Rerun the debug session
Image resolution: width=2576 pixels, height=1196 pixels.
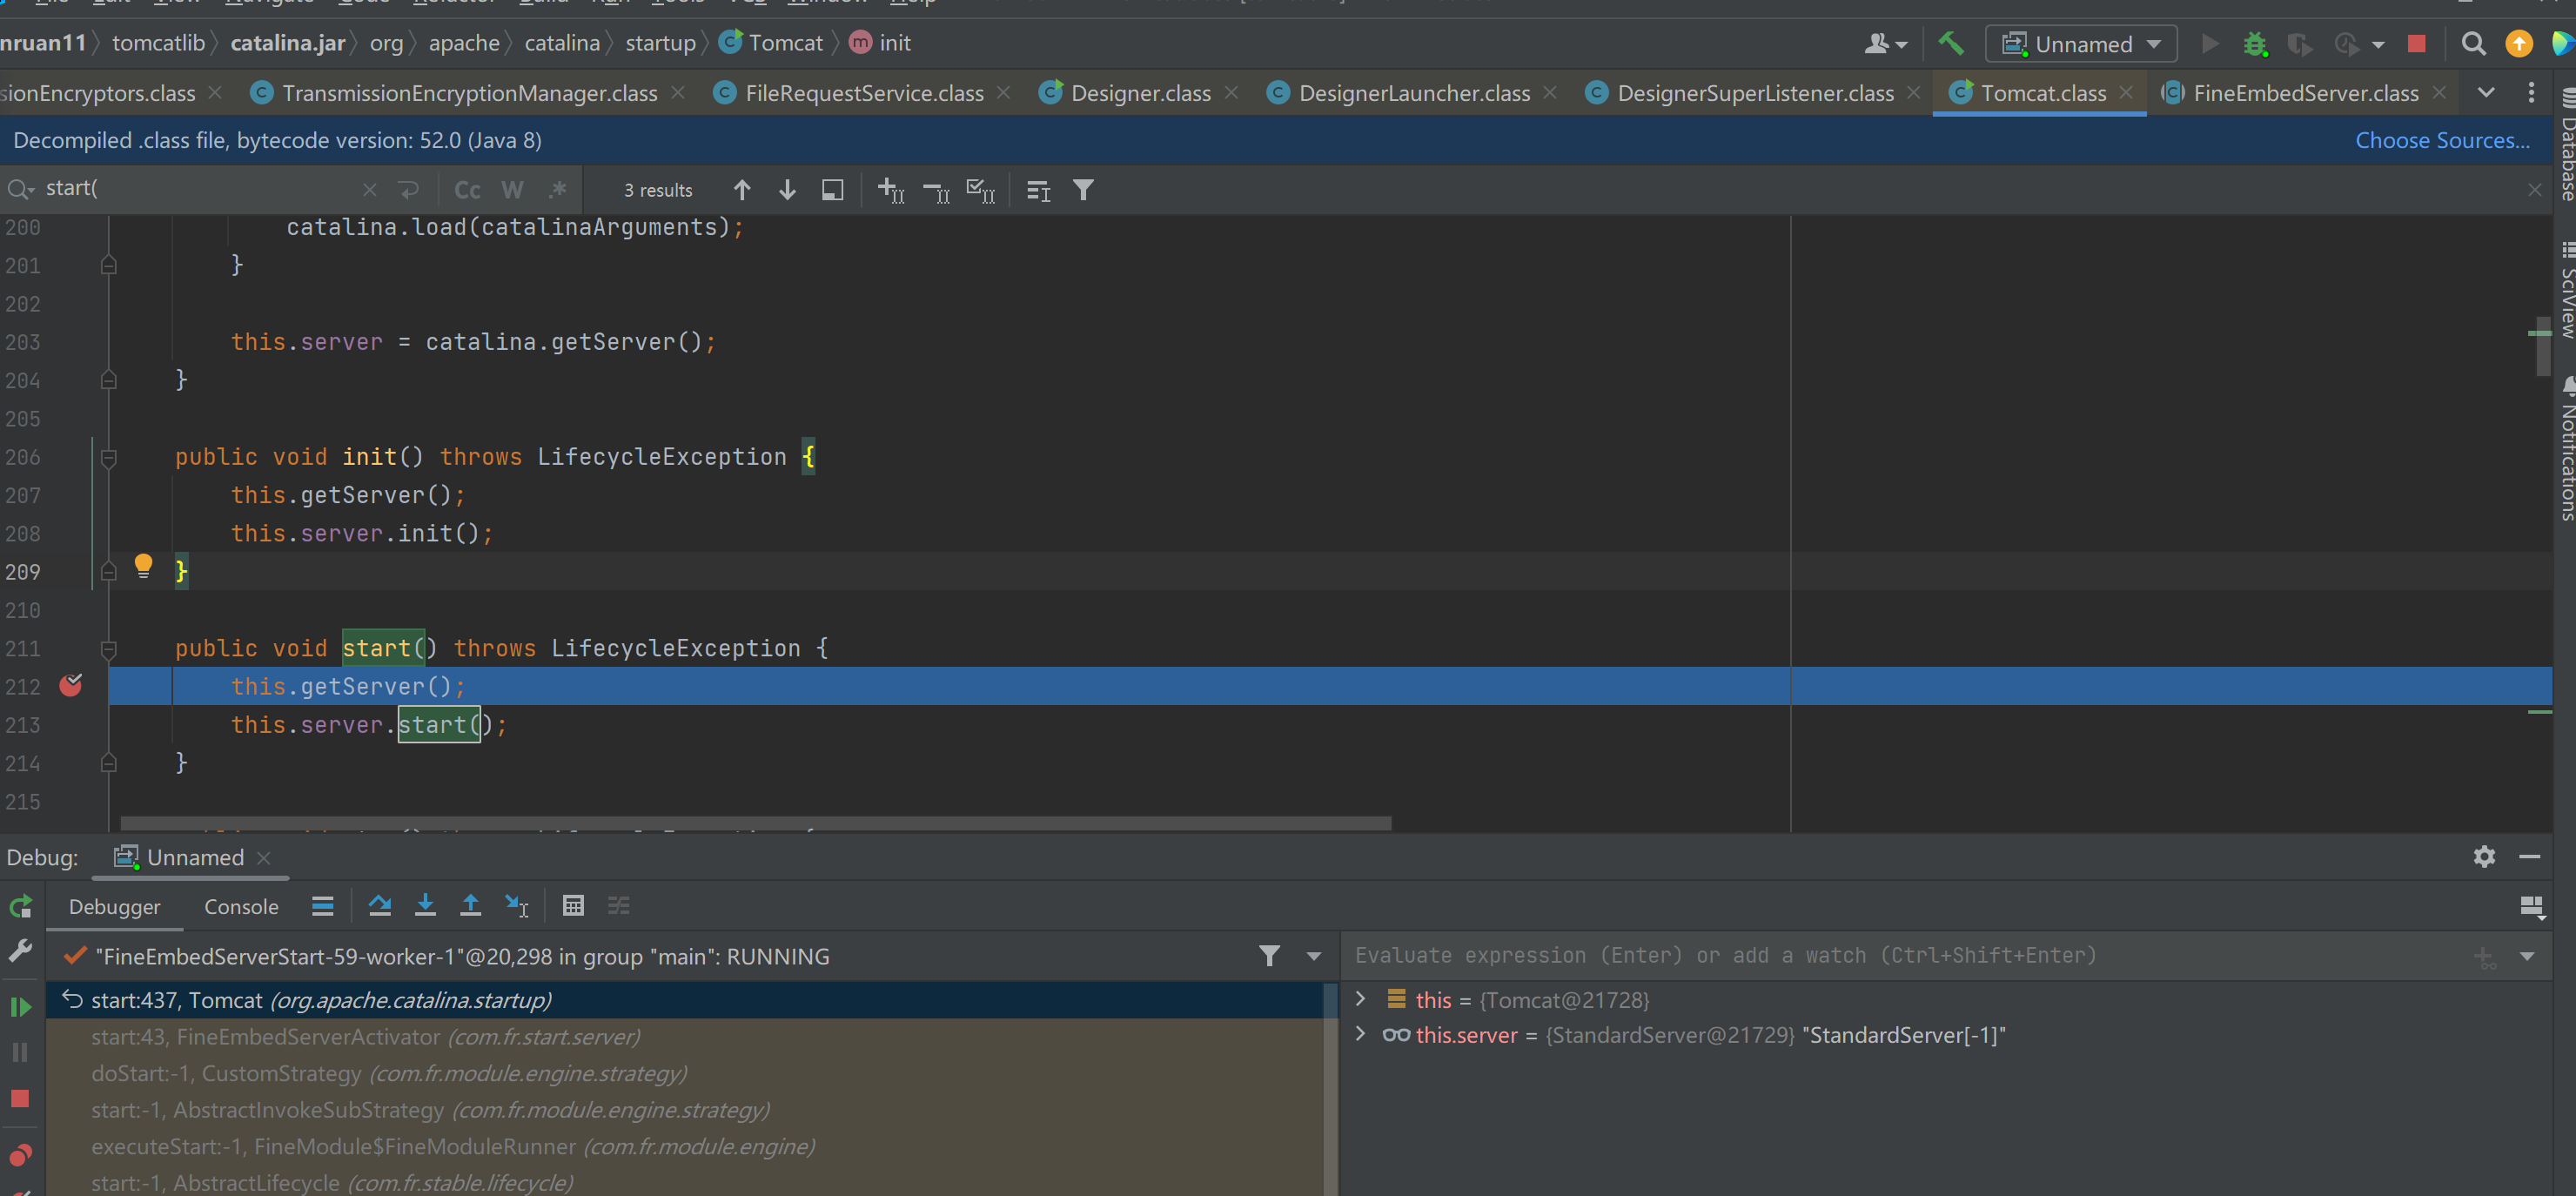[20, 907]
